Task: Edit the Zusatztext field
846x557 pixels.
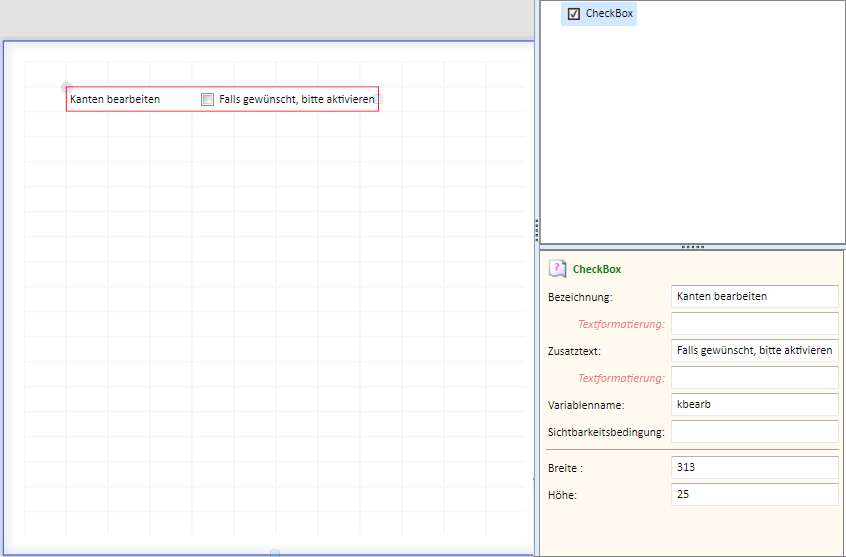Action: 754,350
